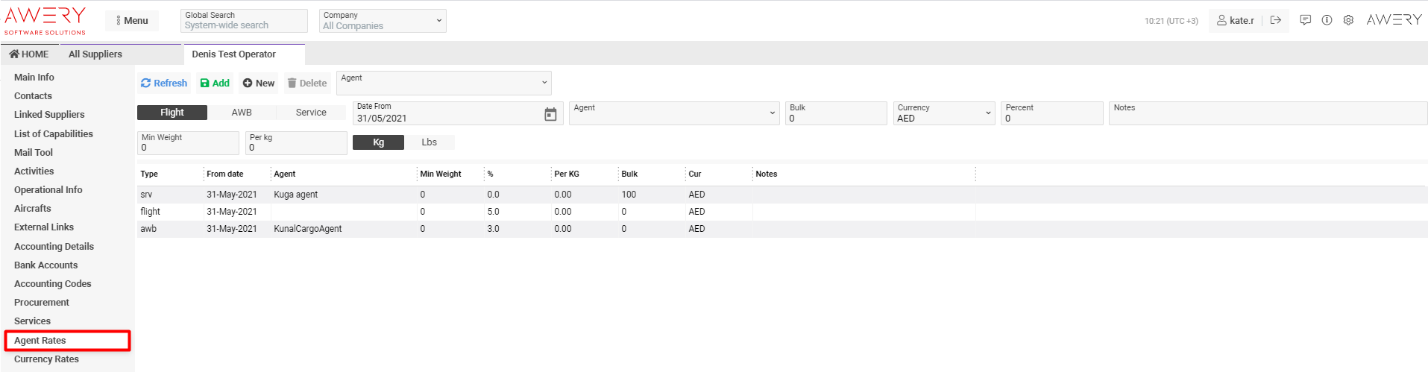The image size is (1428, 372).
Task: Switch to All Suppliers tab
Action: 95,54
